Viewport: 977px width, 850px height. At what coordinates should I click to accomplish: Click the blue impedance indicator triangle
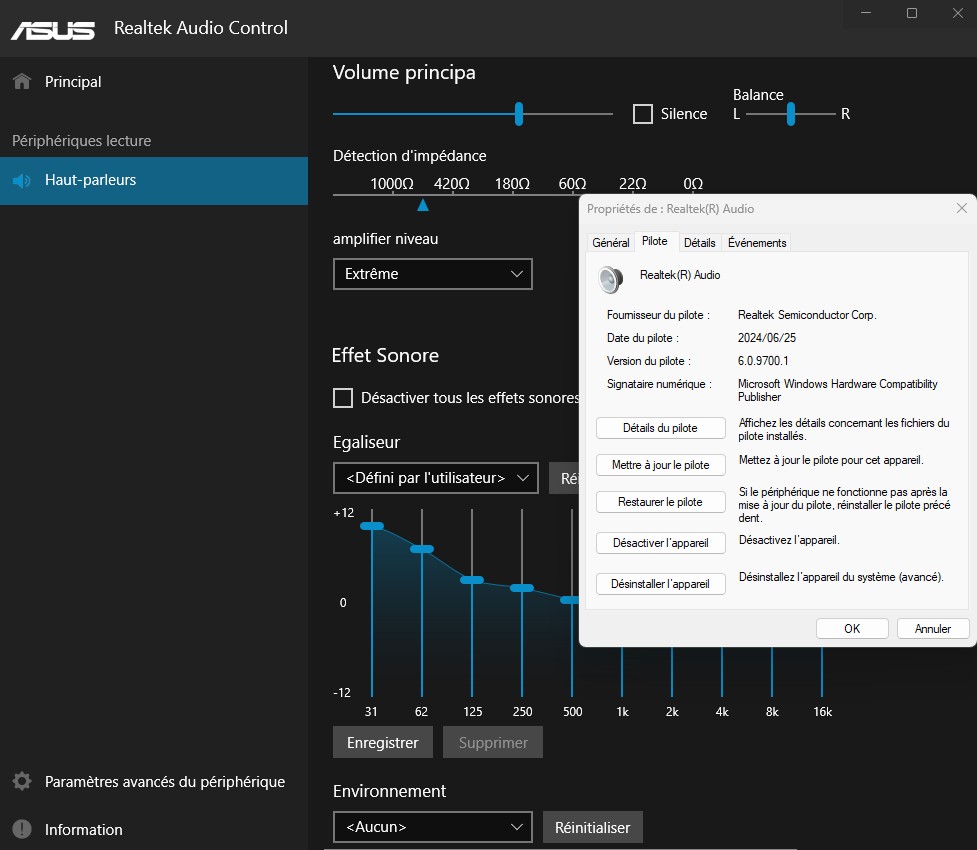click(423, 205)
